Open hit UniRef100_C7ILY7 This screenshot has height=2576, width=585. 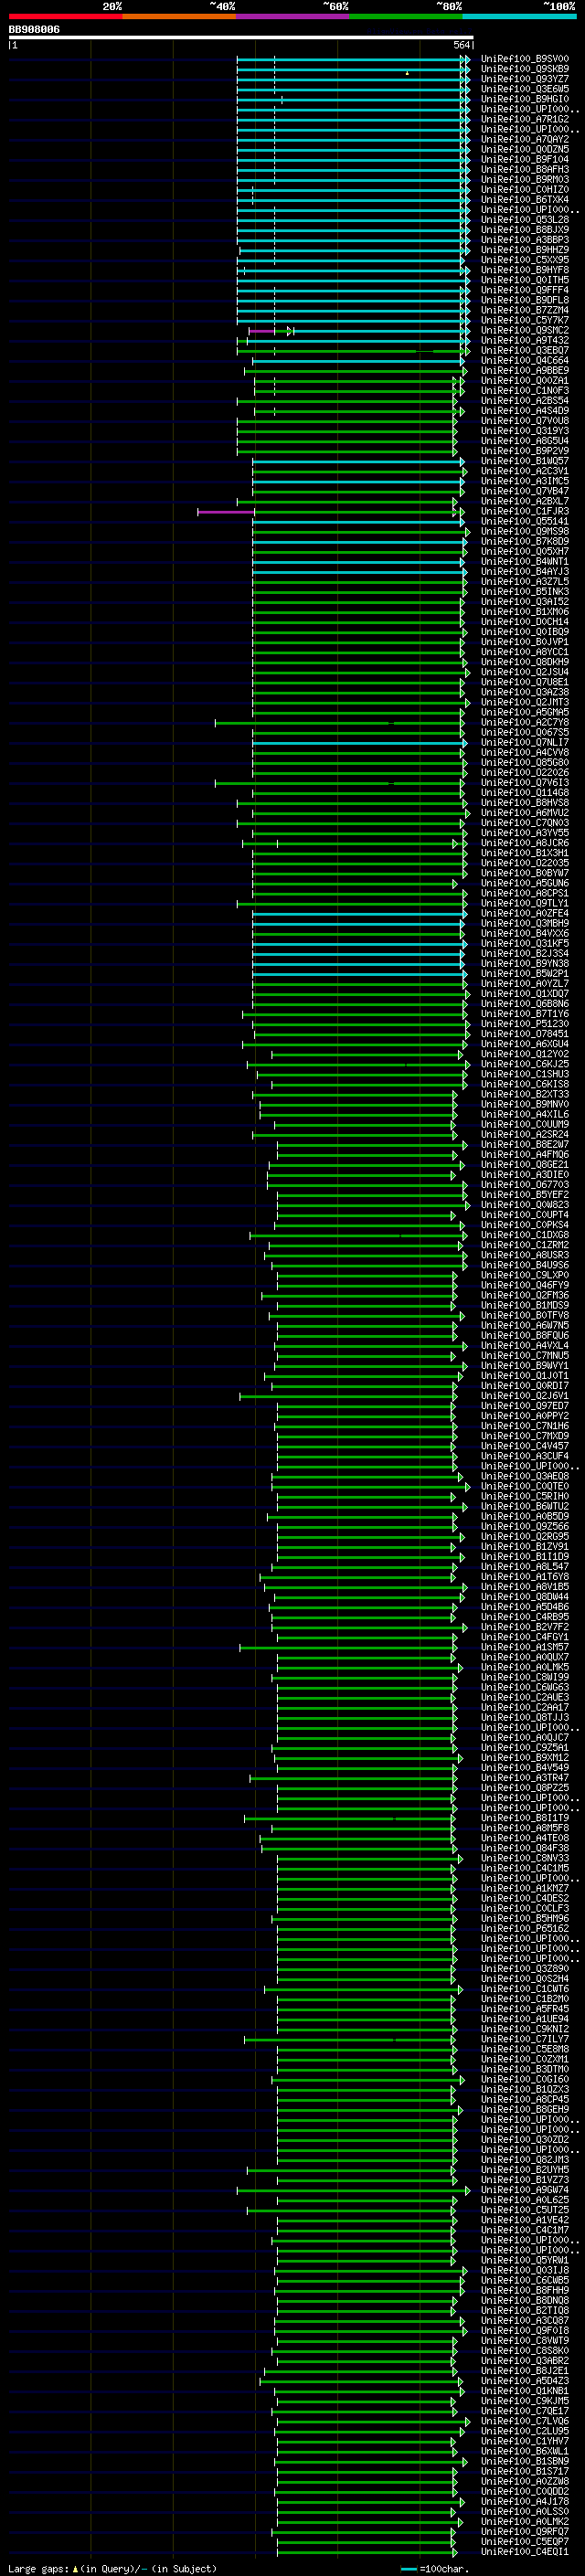coord(524,2039)
